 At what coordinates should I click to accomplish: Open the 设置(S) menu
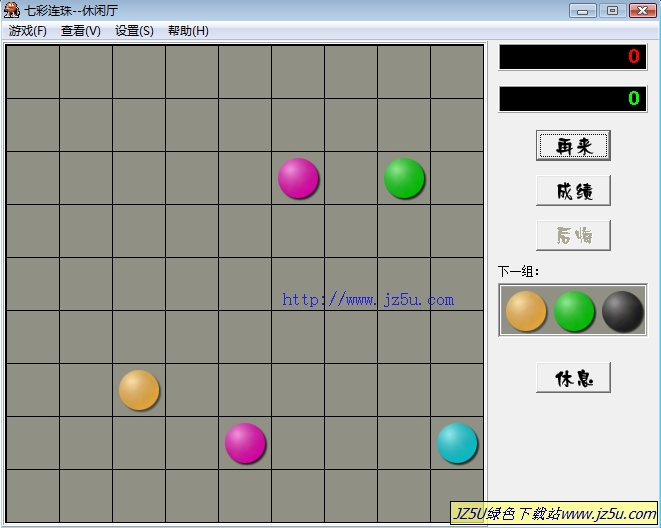click(134, 31)
